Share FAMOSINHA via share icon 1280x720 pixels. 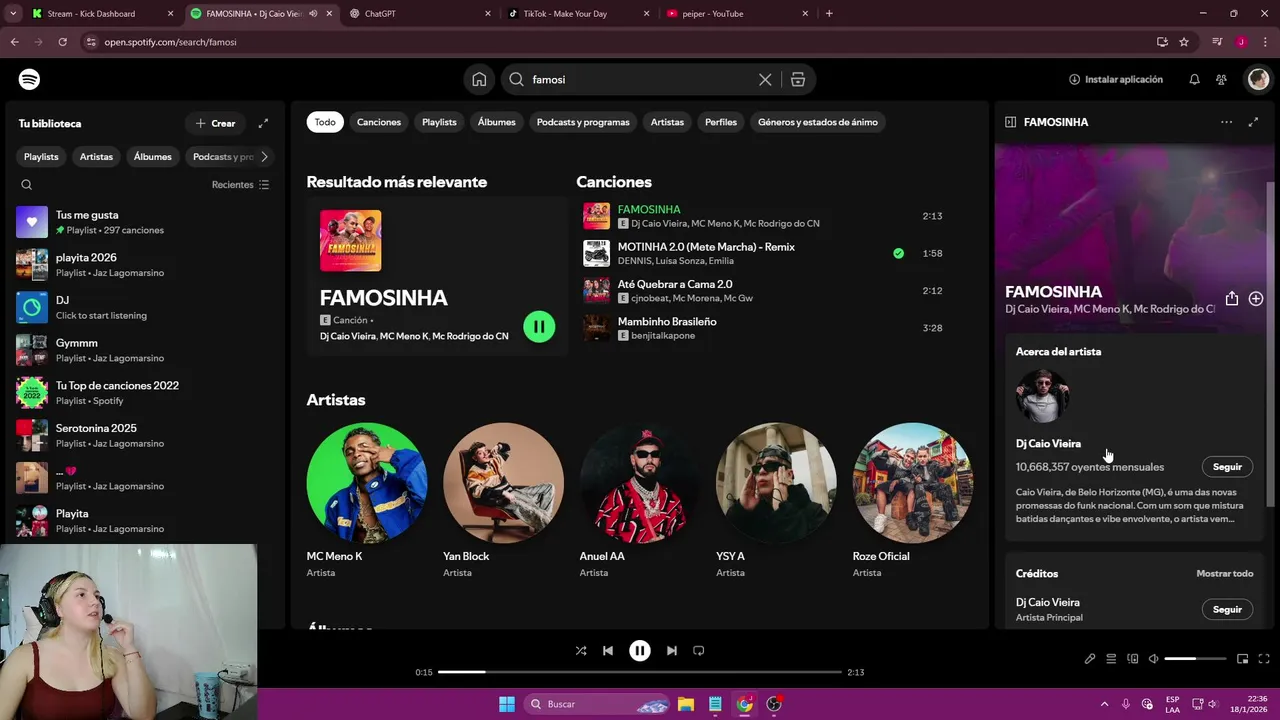point(1232,299)
